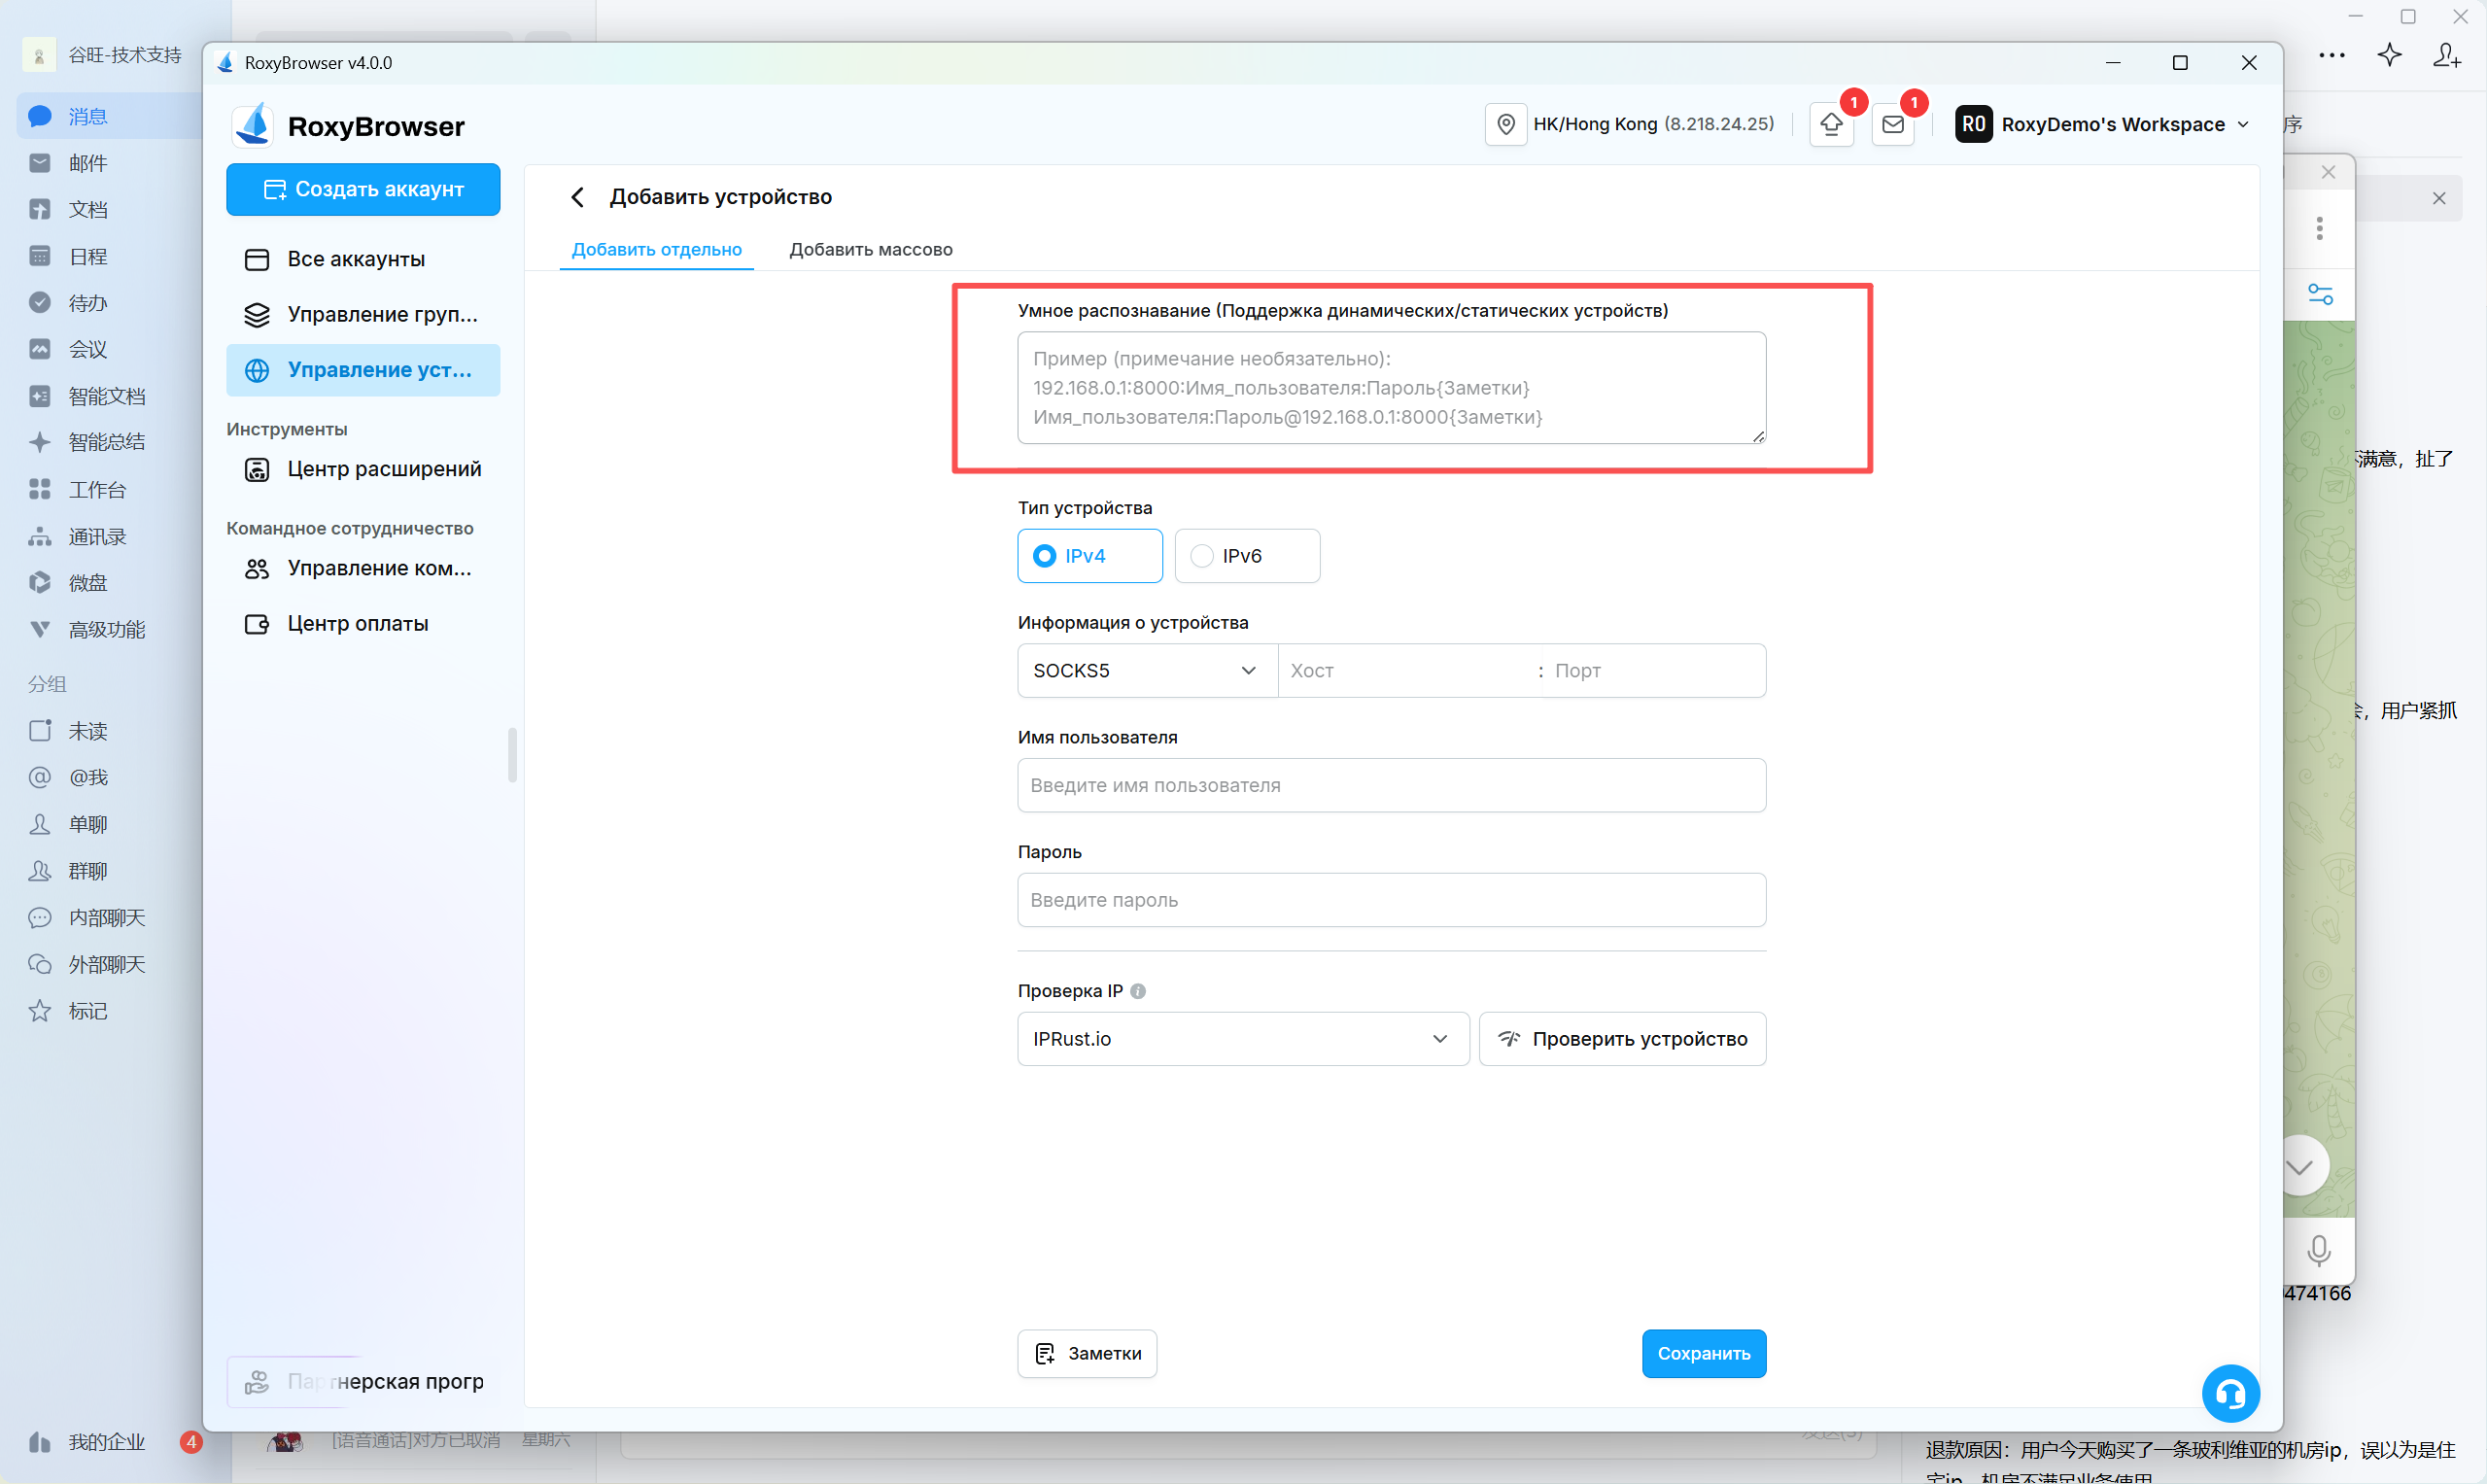Open the SOCKS5 protocol dropdown
This screenshot has height=1484, width=2487.
[x=1147, y=670]
